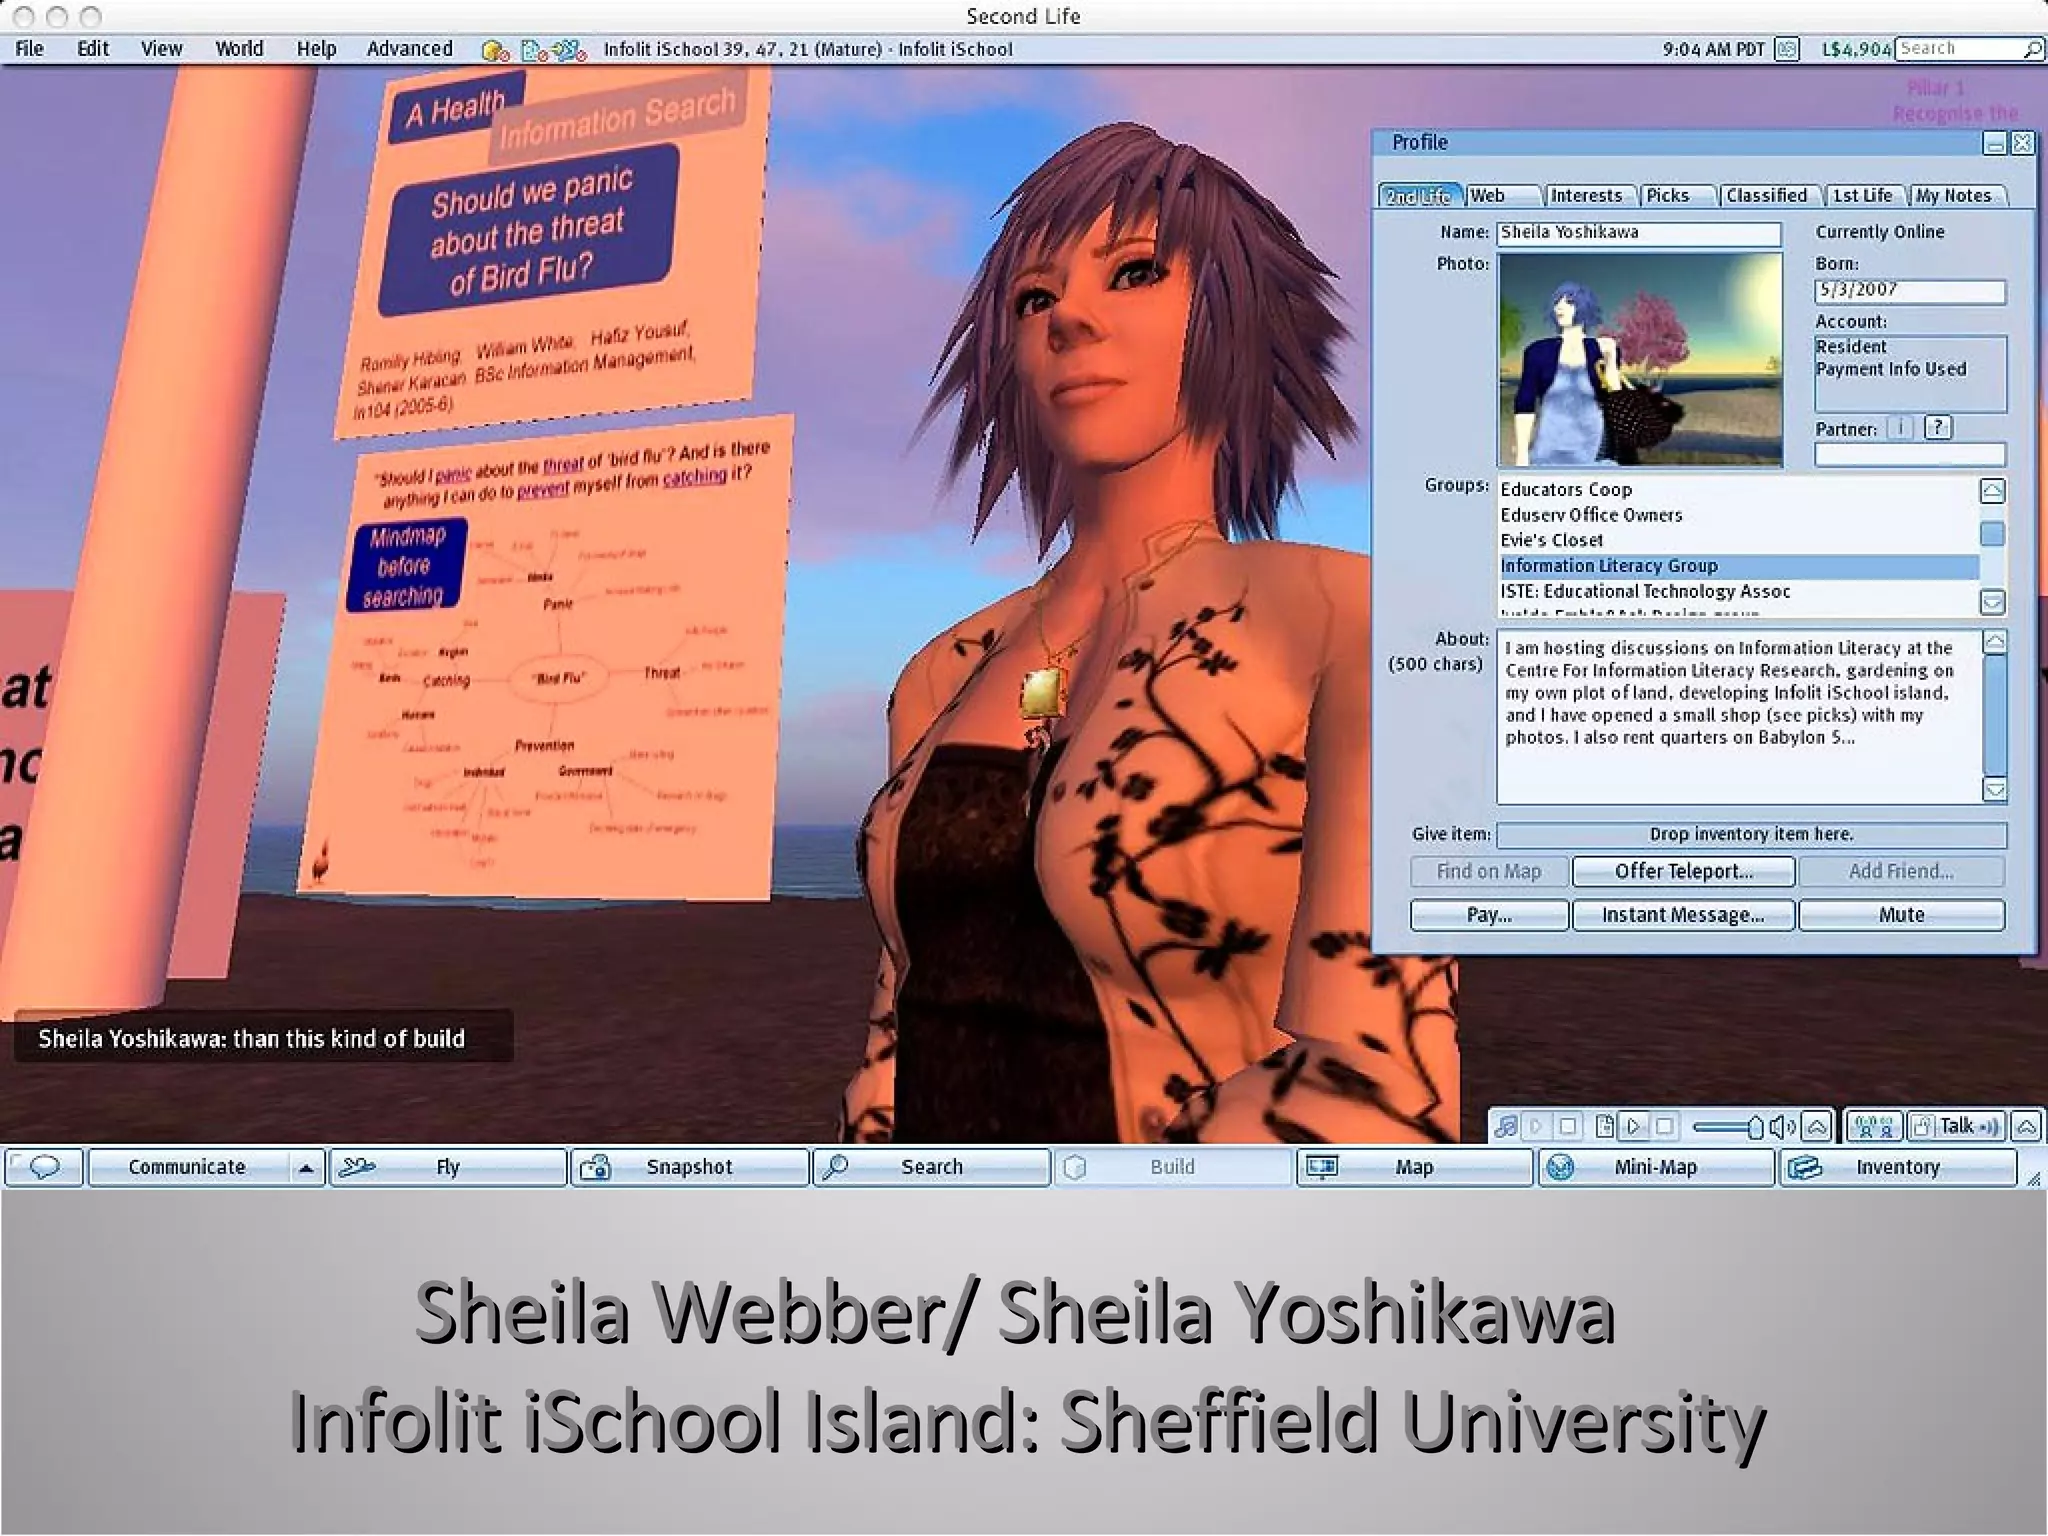Take a Snapshot from the toolbar
Screen dimensions: 2048x1536
click(x=689, y=1167)
